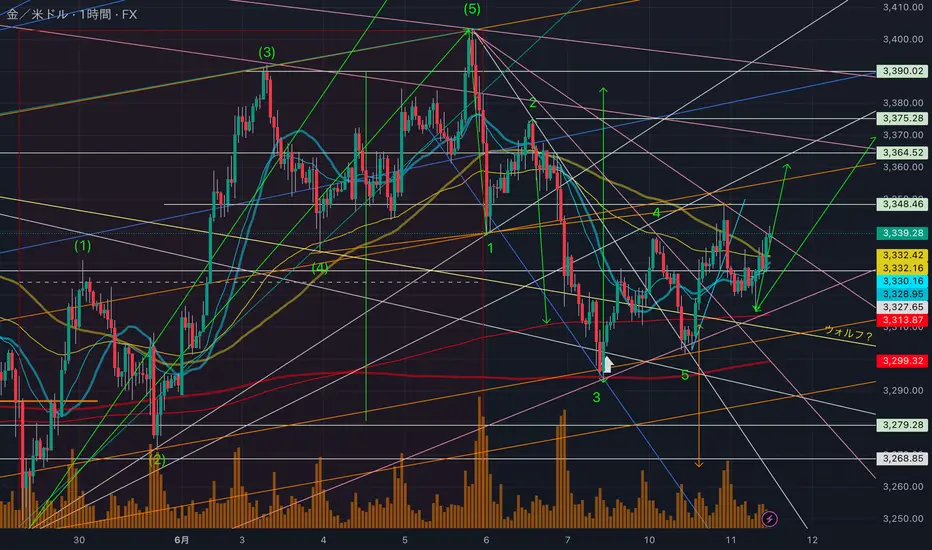Click the 3,268.85 price level label
The height and width of the screenshot is (550, 932).
(x=902, y=458)
